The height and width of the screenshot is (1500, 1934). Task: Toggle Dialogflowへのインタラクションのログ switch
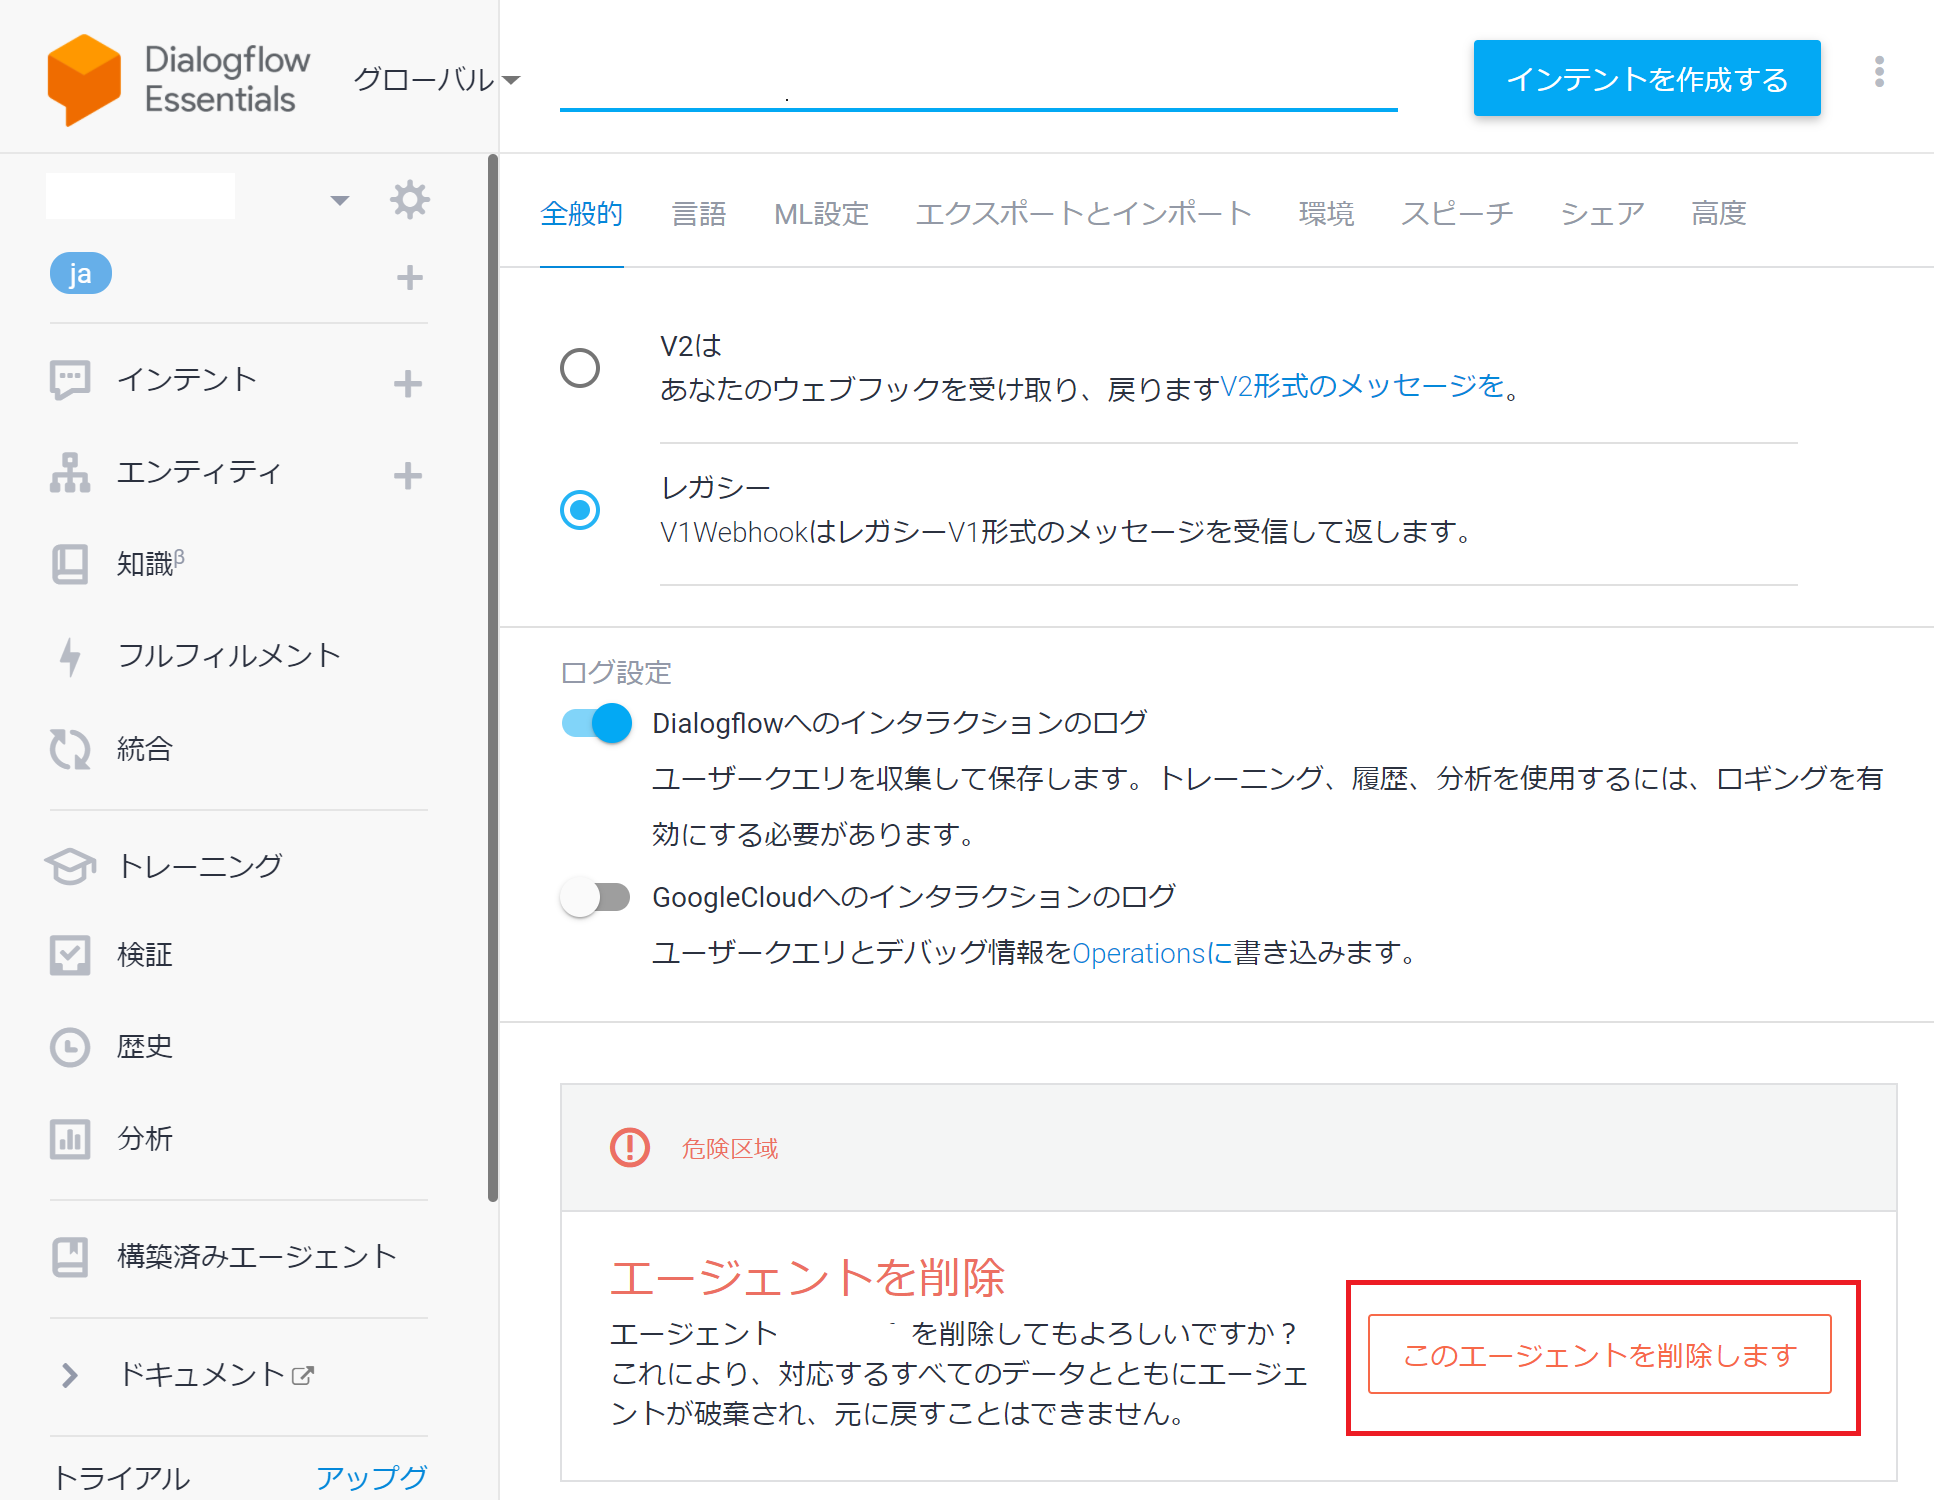coord(597,723)
